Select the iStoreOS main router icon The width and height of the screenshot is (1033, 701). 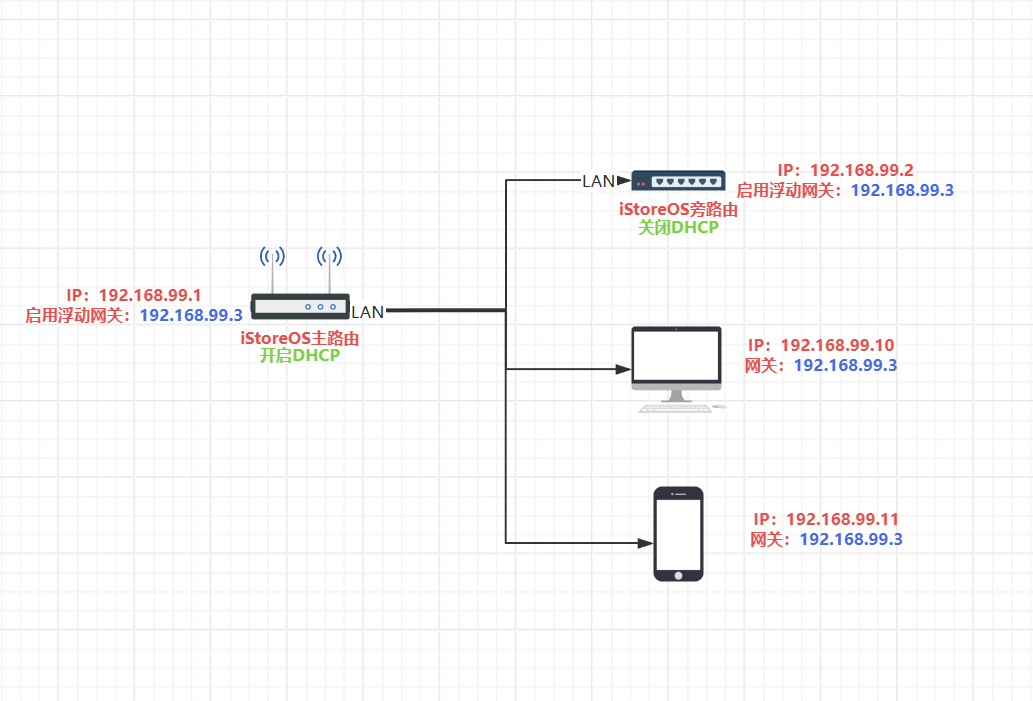[x=300, y=306]
